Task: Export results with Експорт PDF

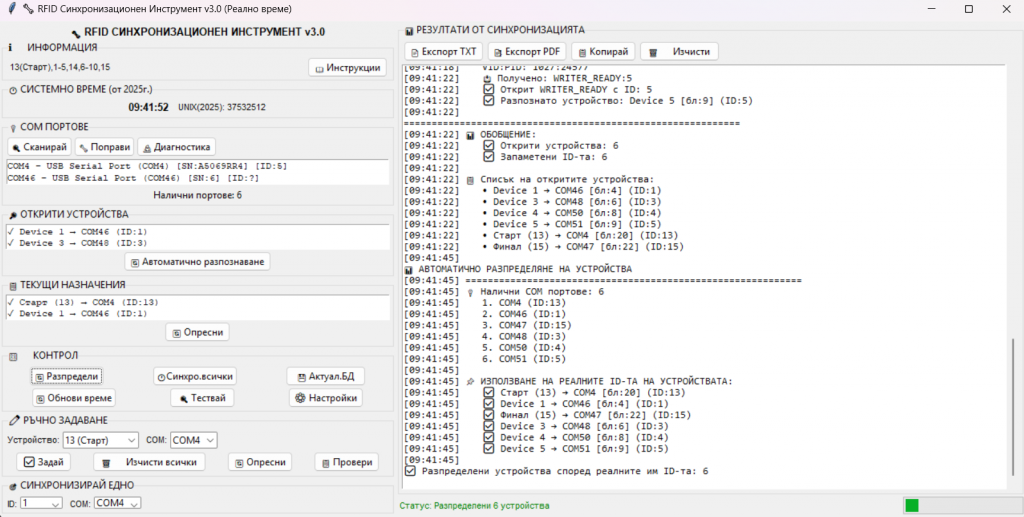Action: point(528,51)
